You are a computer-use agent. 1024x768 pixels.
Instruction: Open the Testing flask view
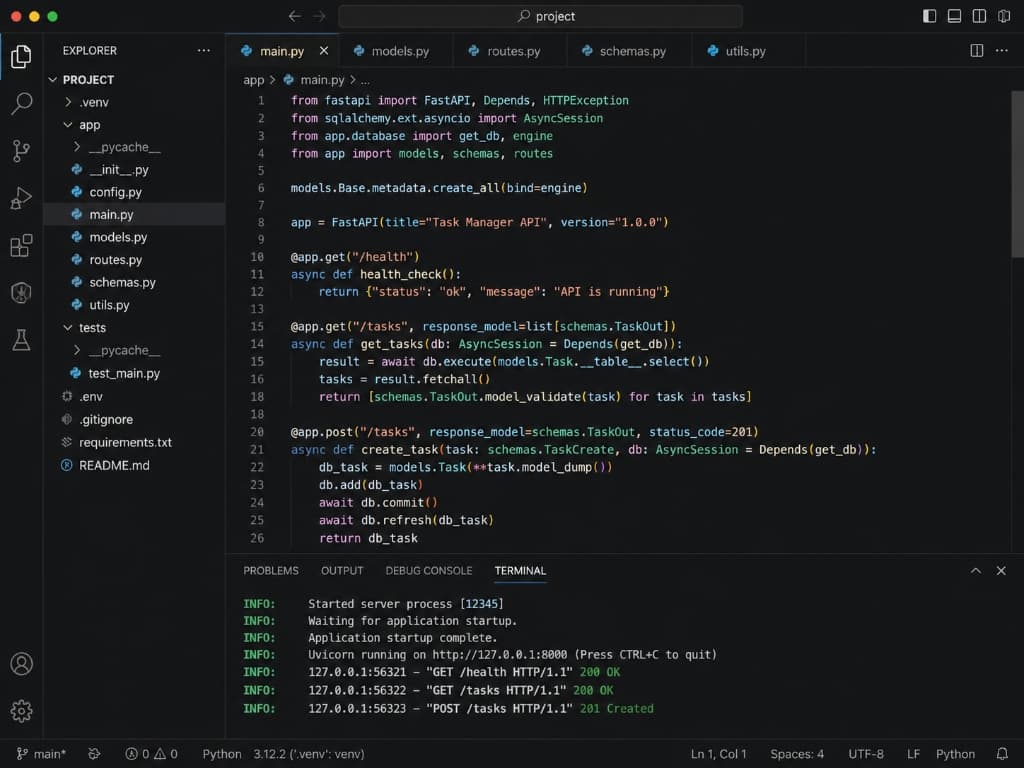tap(21, 340)
